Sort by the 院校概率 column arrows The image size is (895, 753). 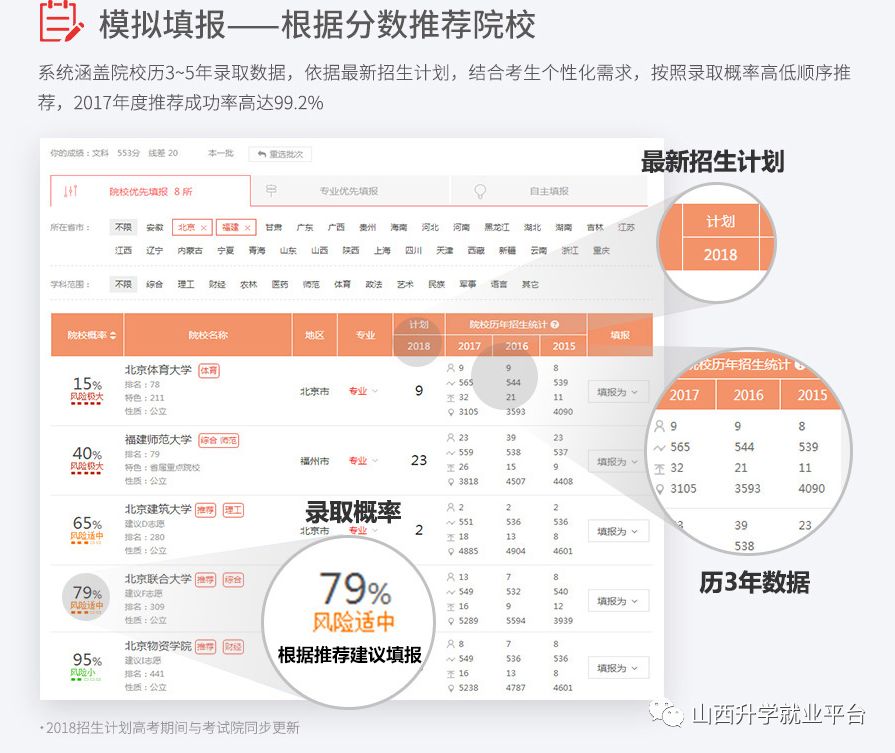(x=112, y=335)
